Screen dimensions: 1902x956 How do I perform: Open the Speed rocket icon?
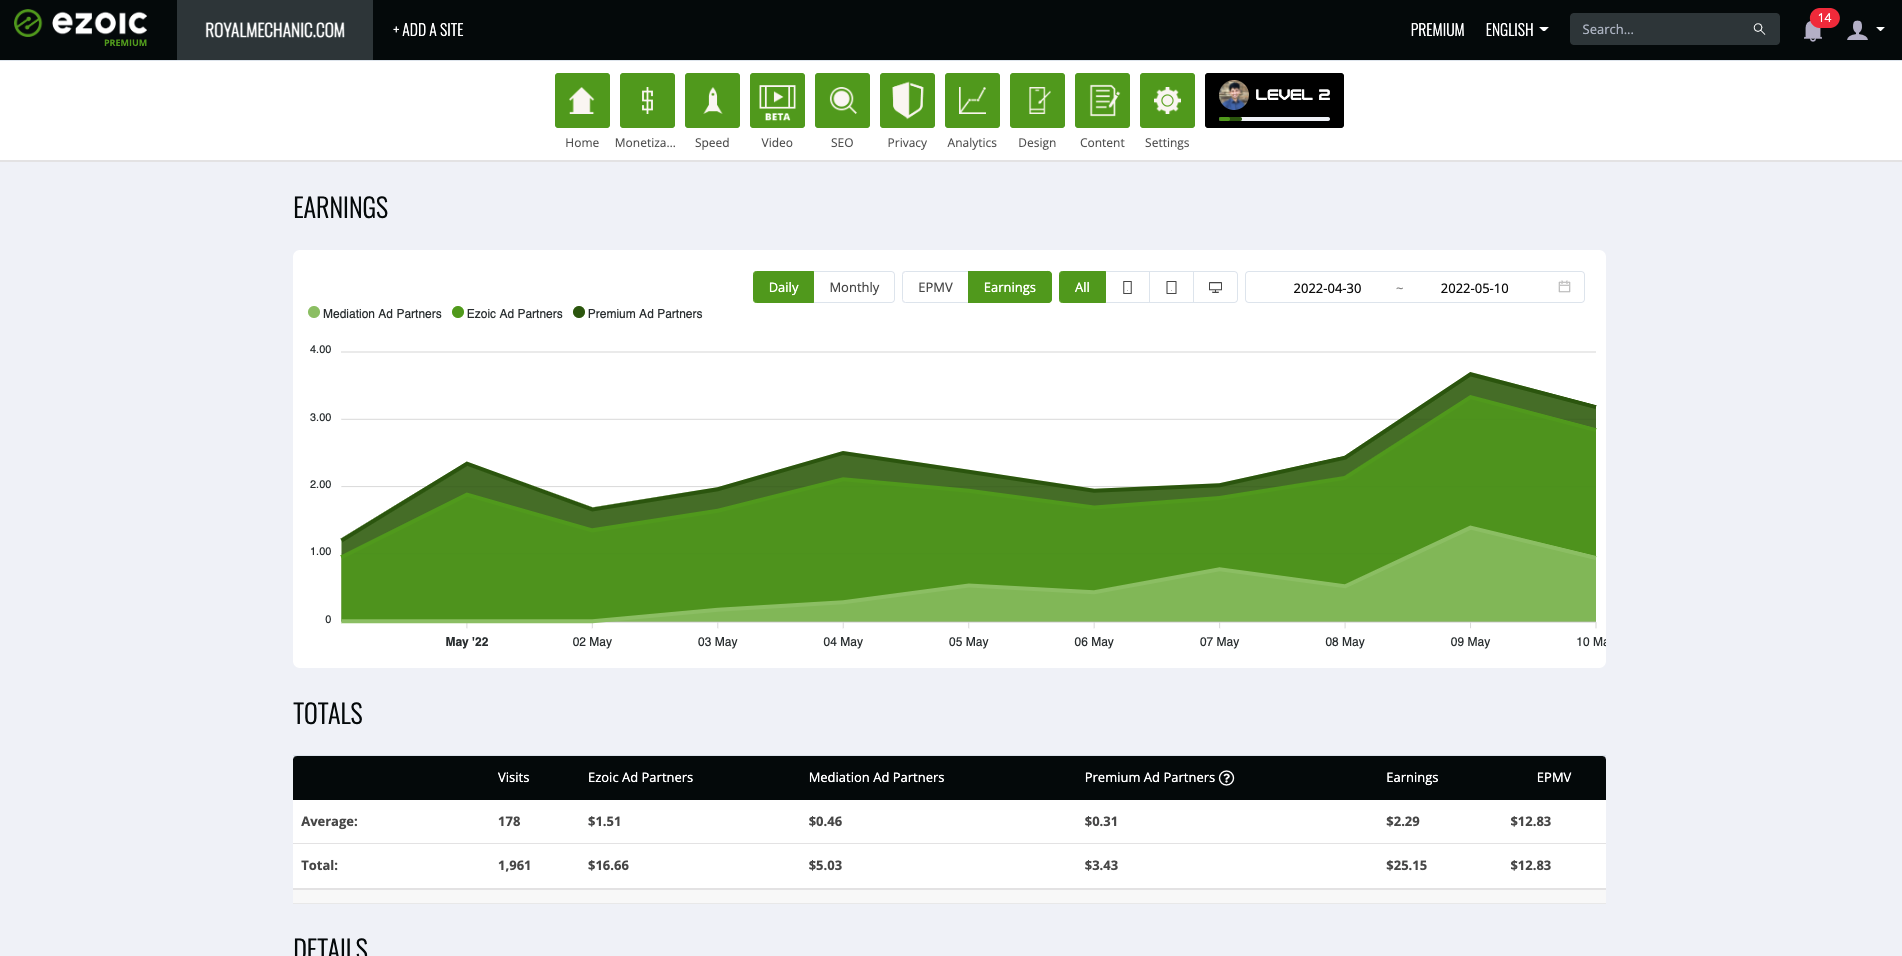(x=712, y=100)
